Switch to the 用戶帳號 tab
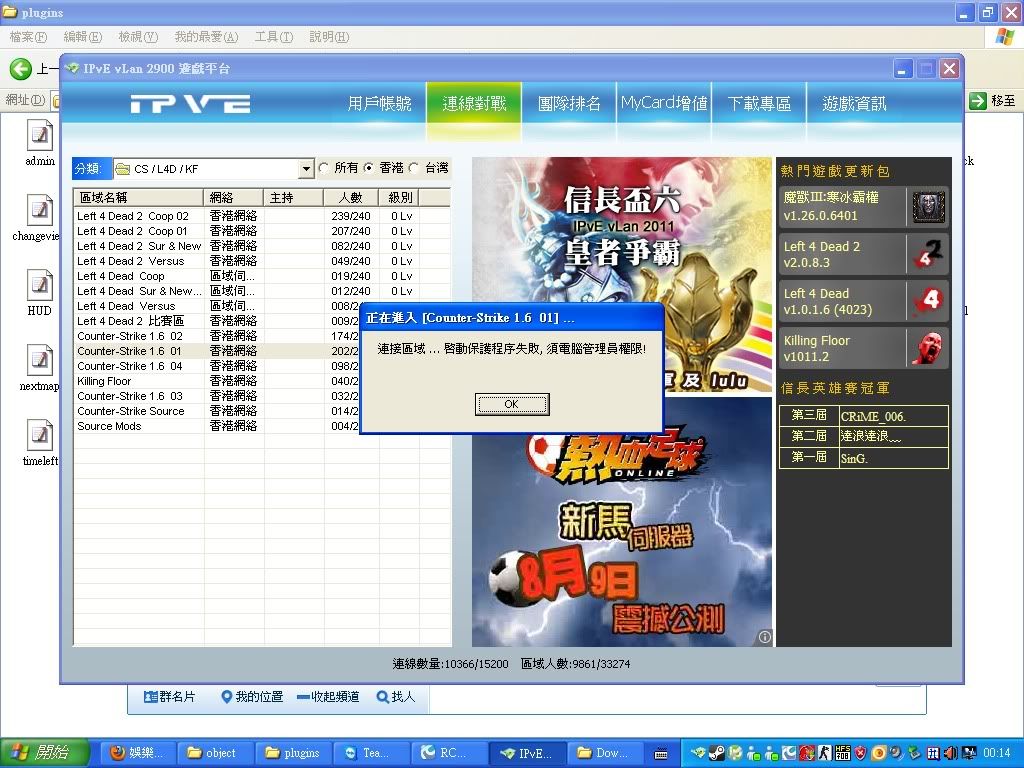Image resolution: width=1024 pixels, height=768 pixels. pos(379,104)
